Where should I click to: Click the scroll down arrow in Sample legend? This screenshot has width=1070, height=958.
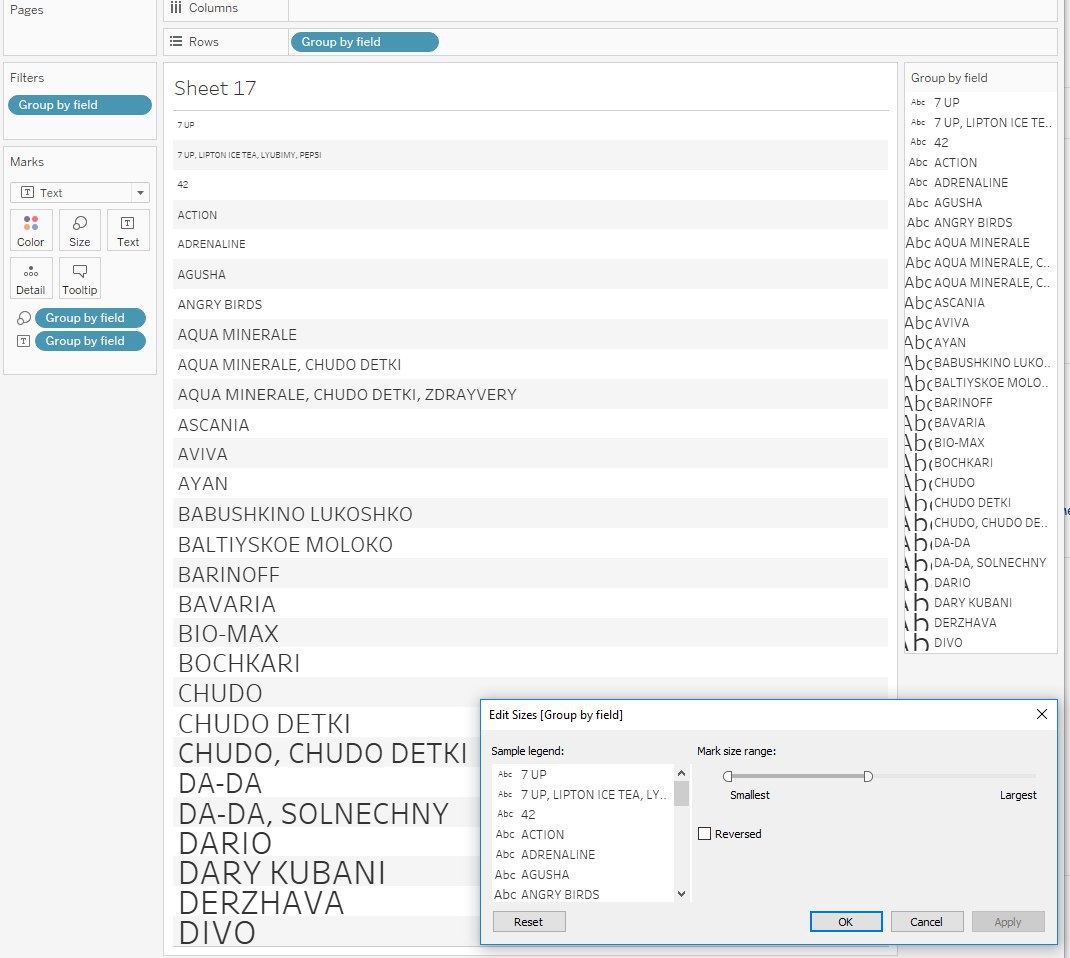(x=681, y=894)
